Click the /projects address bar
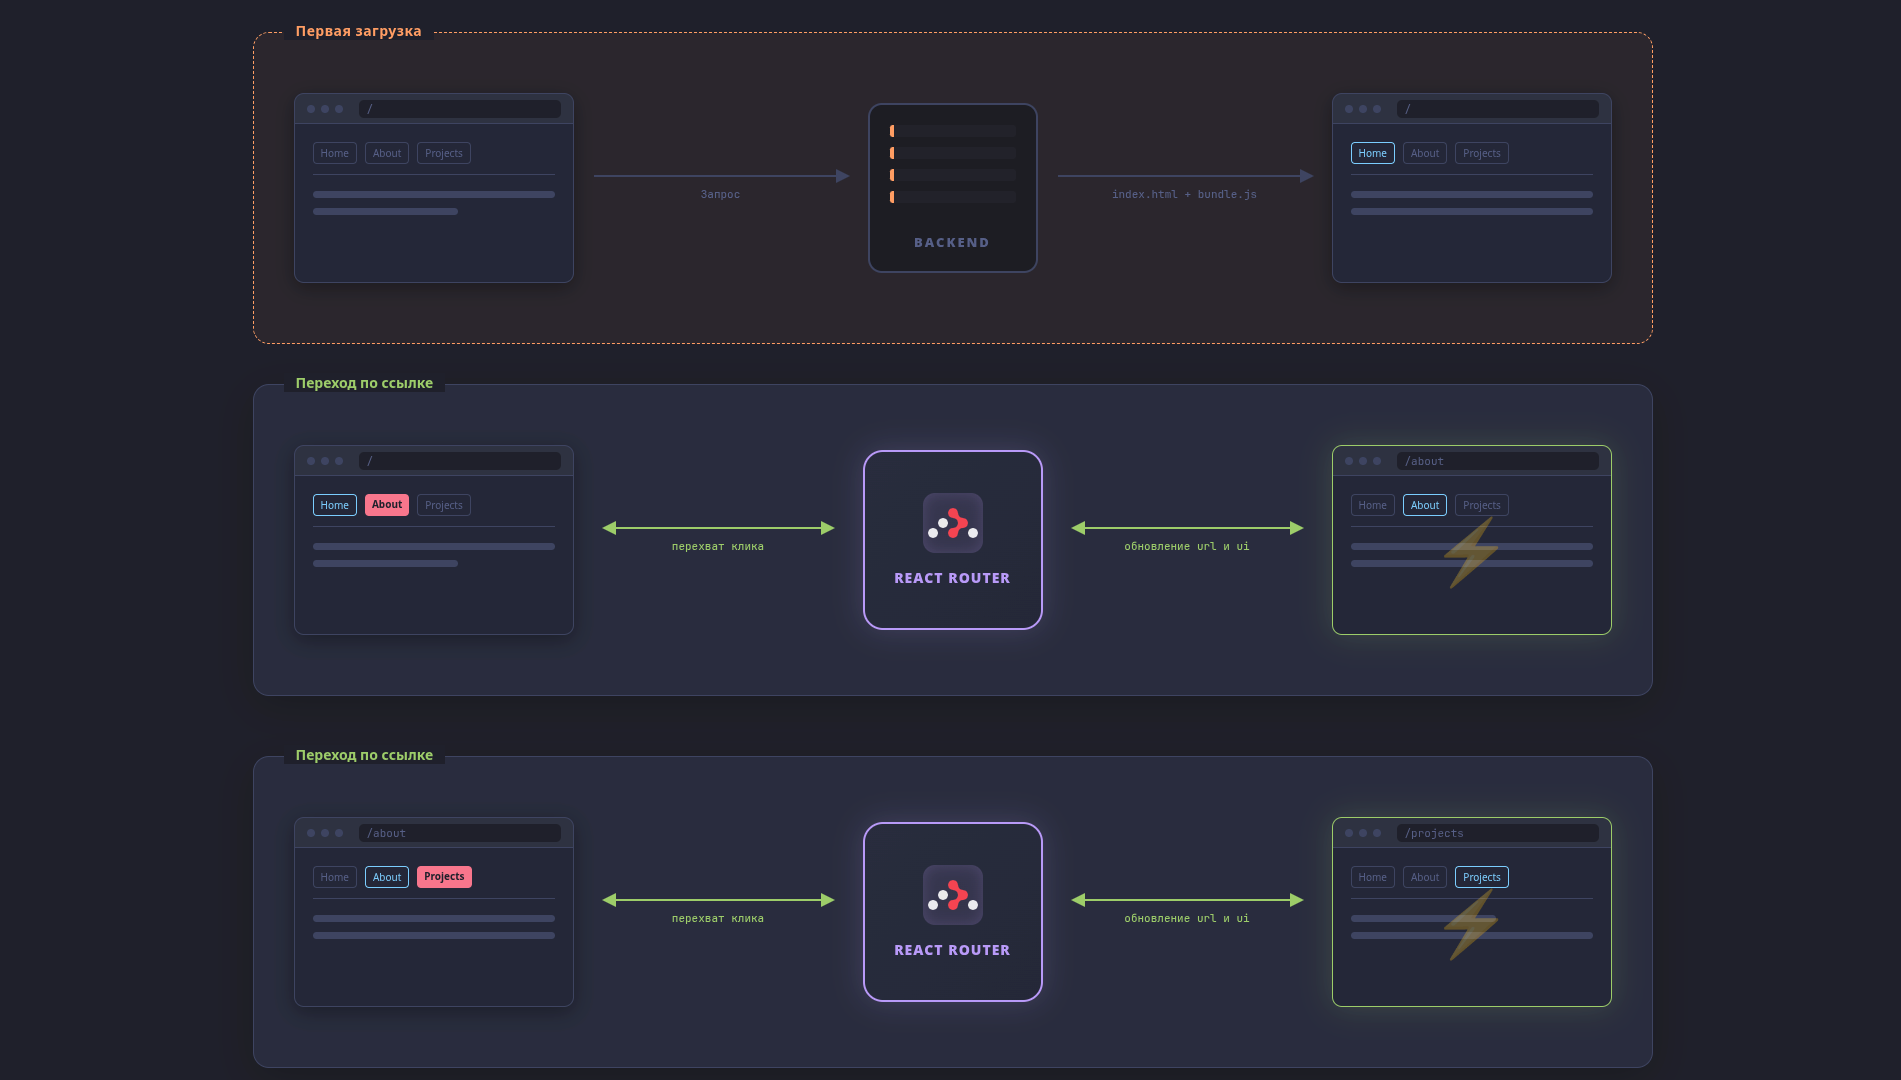 pos(1497,833)
